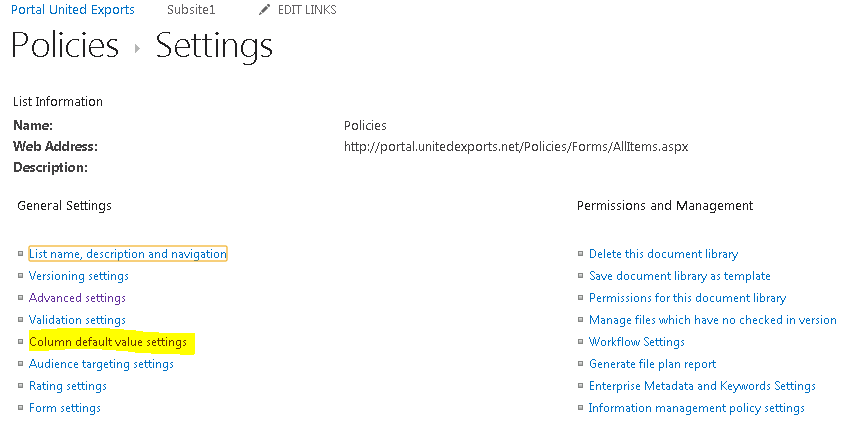Open List name, description and navigation
The width and height of the screenshot is (868, 443).
coord(128,254)
